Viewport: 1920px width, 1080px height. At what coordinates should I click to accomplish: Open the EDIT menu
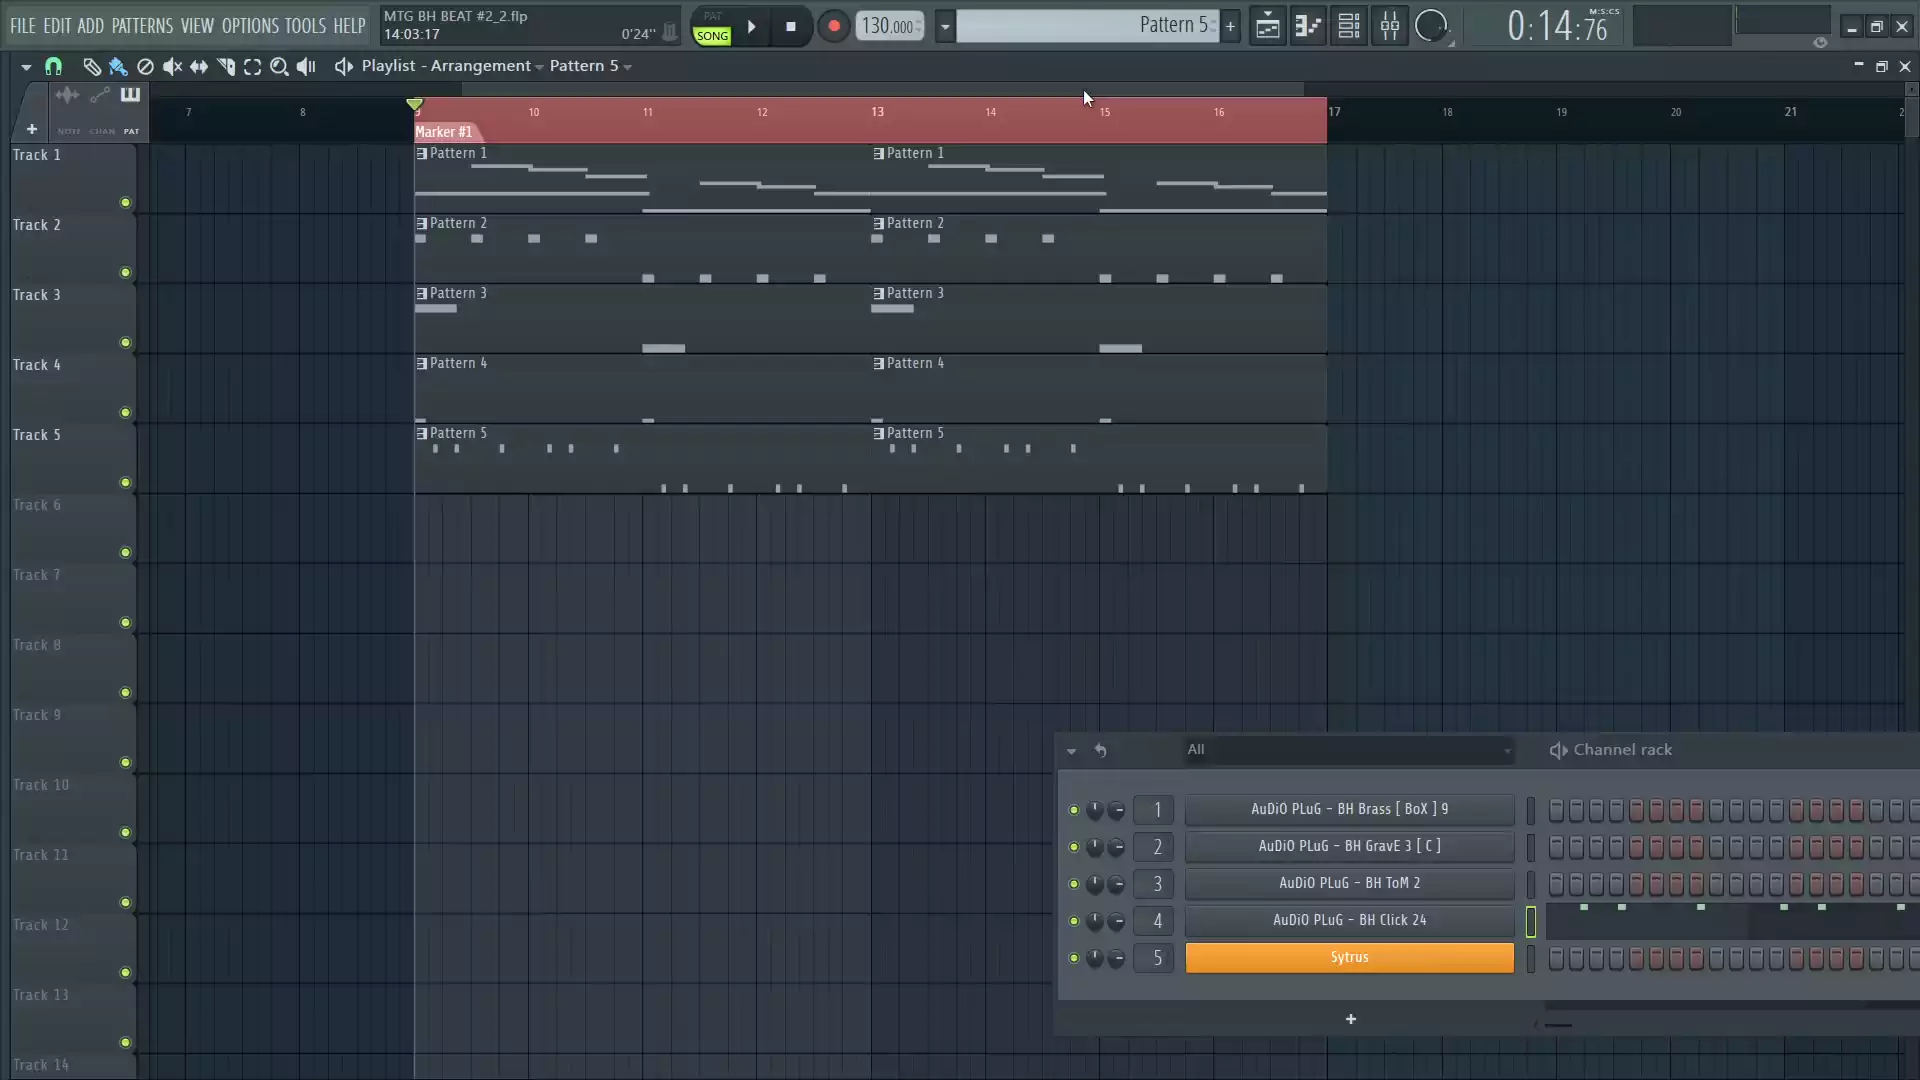tap(57, 26)
